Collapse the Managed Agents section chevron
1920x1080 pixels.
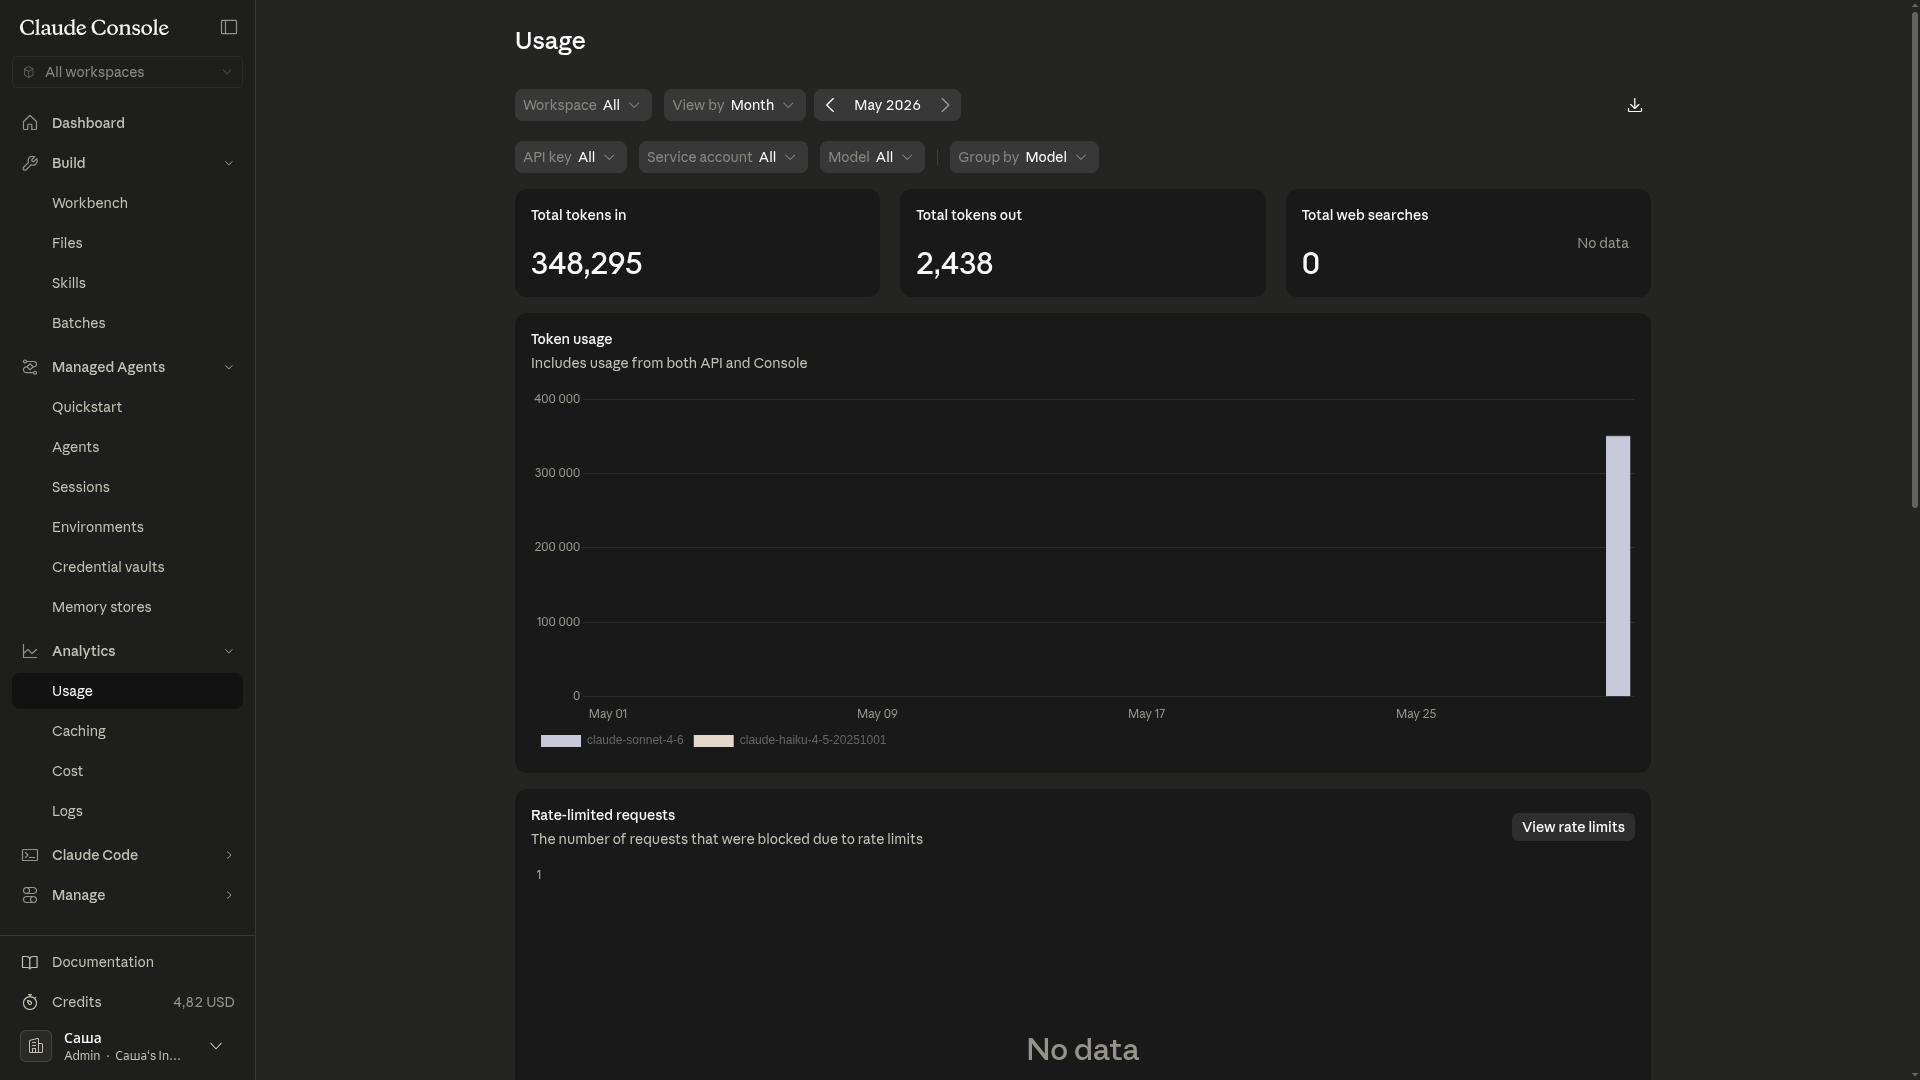tap(229, 367)
